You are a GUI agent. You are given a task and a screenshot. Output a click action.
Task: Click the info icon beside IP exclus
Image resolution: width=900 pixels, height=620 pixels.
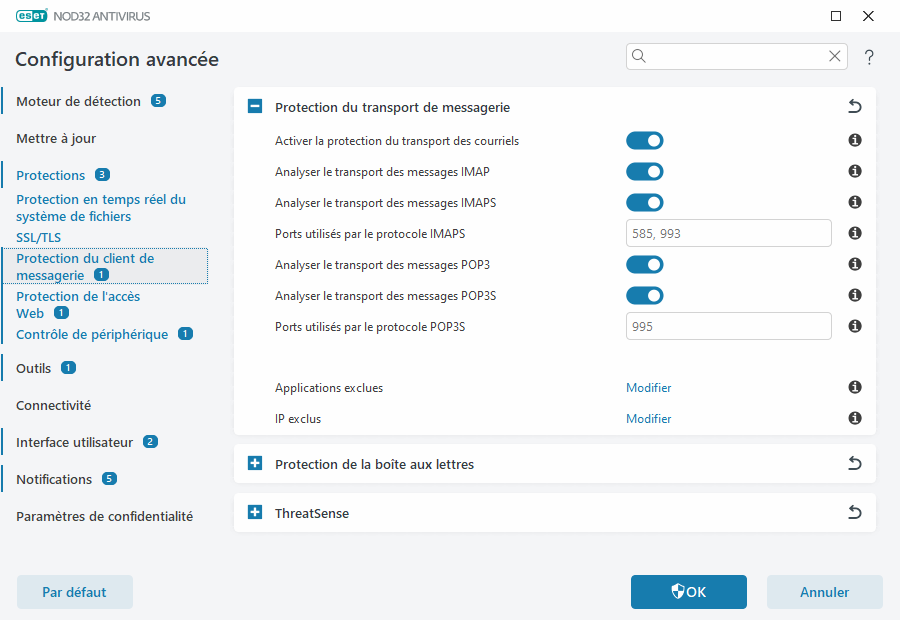coord(854,419)
